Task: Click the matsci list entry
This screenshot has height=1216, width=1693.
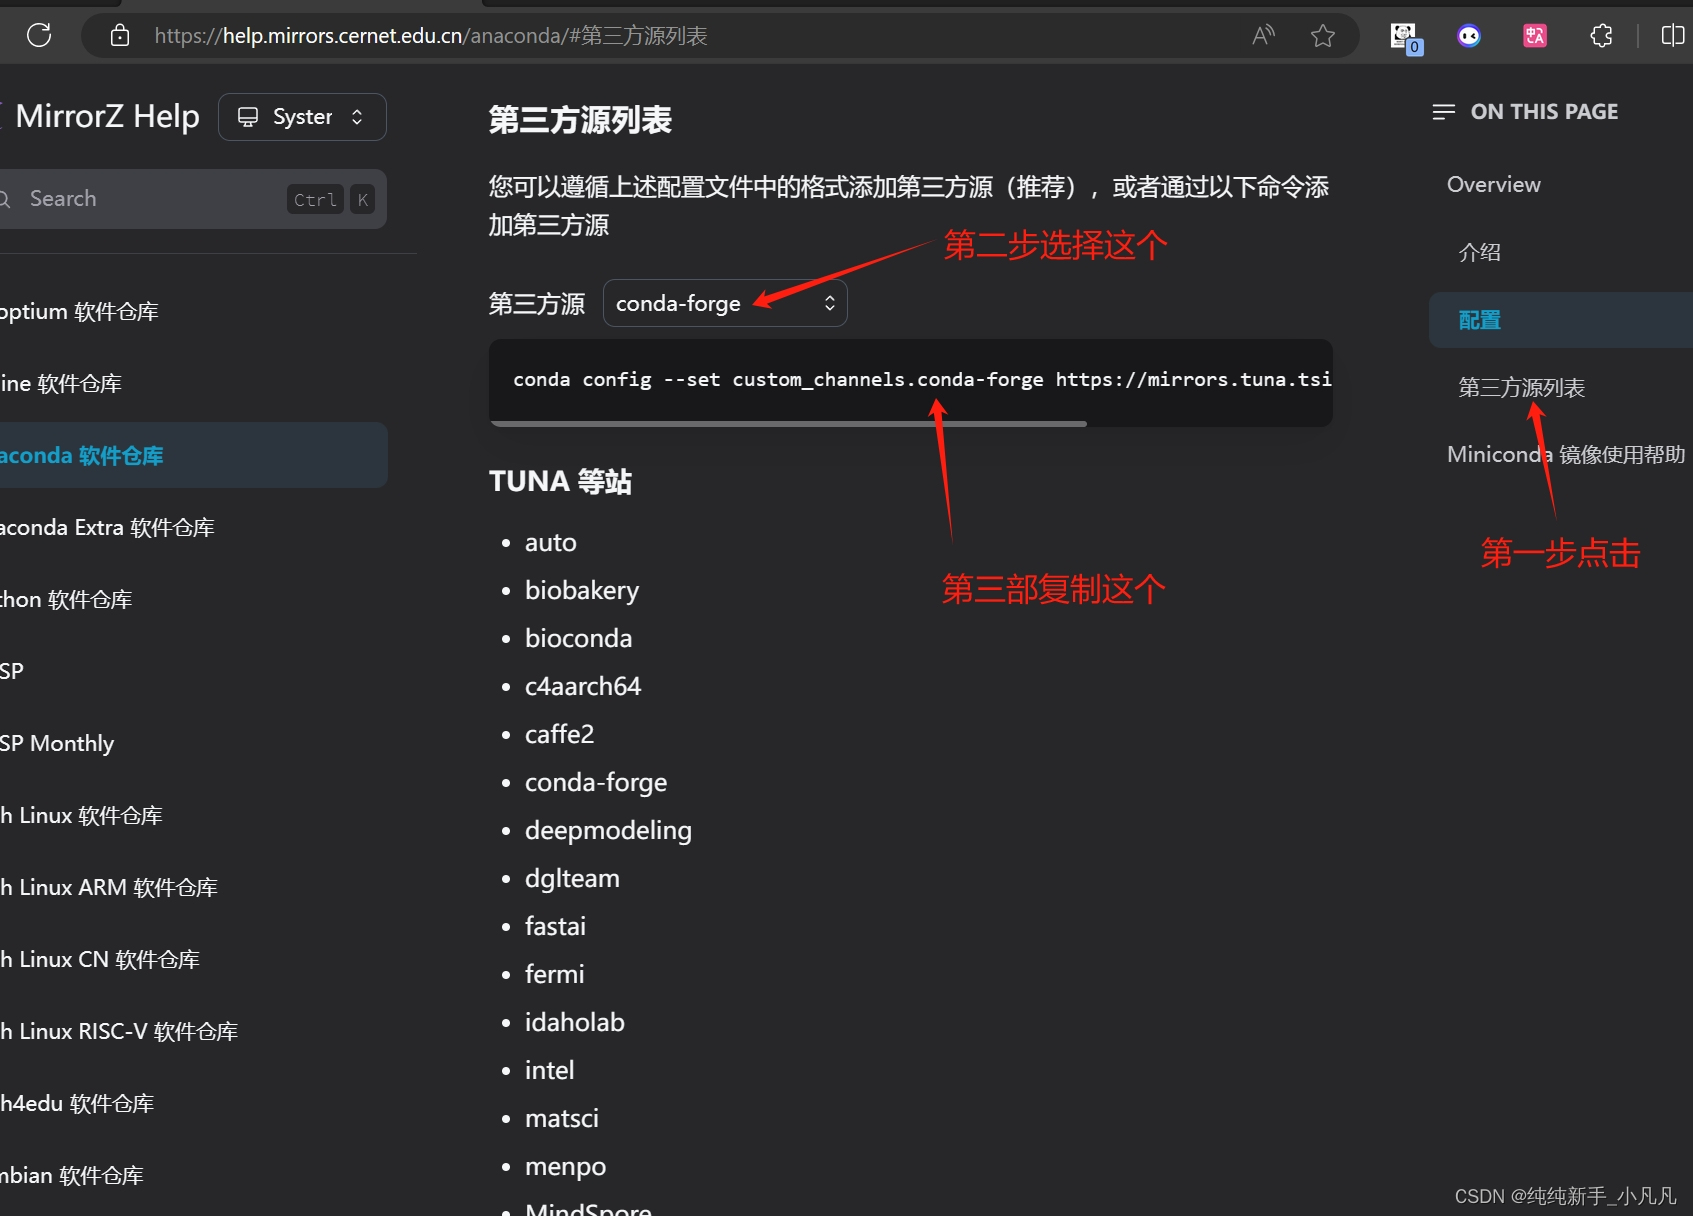Action: coord(562,1118)
